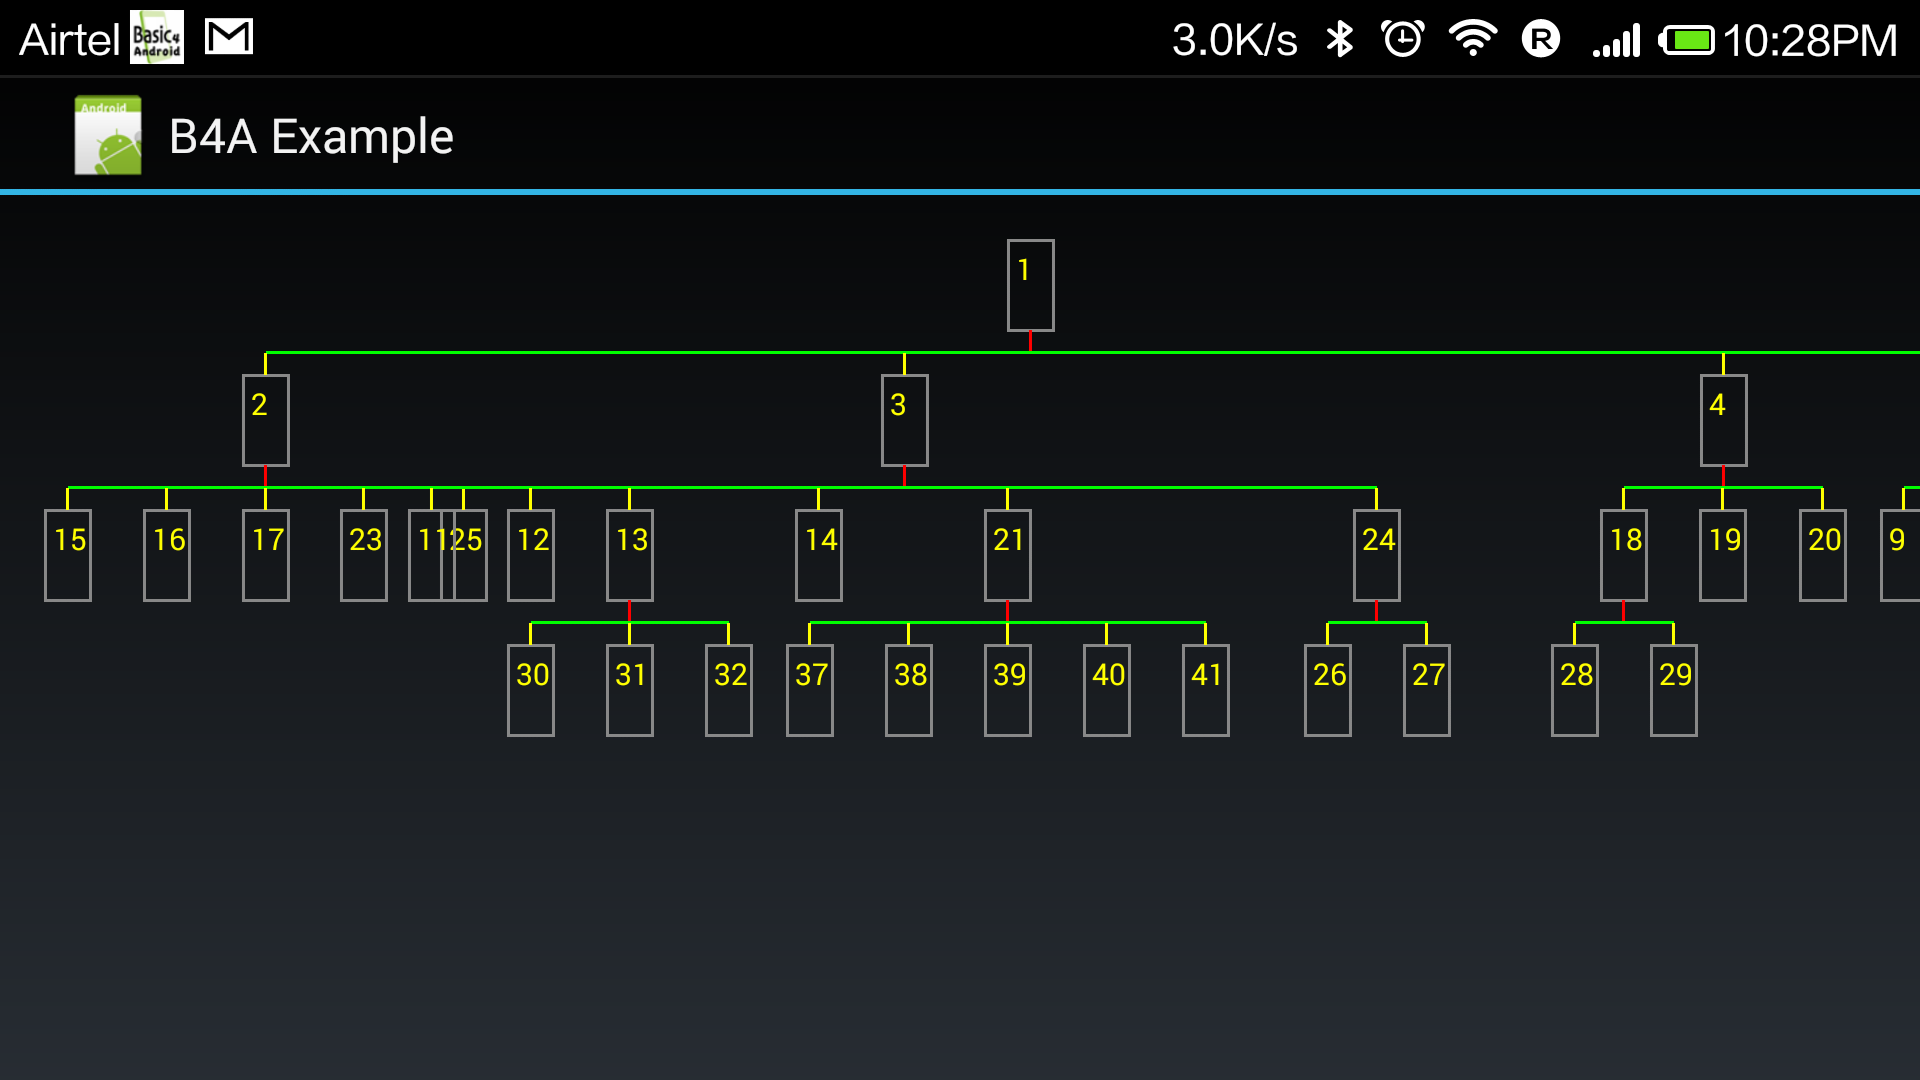Select tree node 13
The width and height of the screenshot is (1920, 1080).
[629, 555]
